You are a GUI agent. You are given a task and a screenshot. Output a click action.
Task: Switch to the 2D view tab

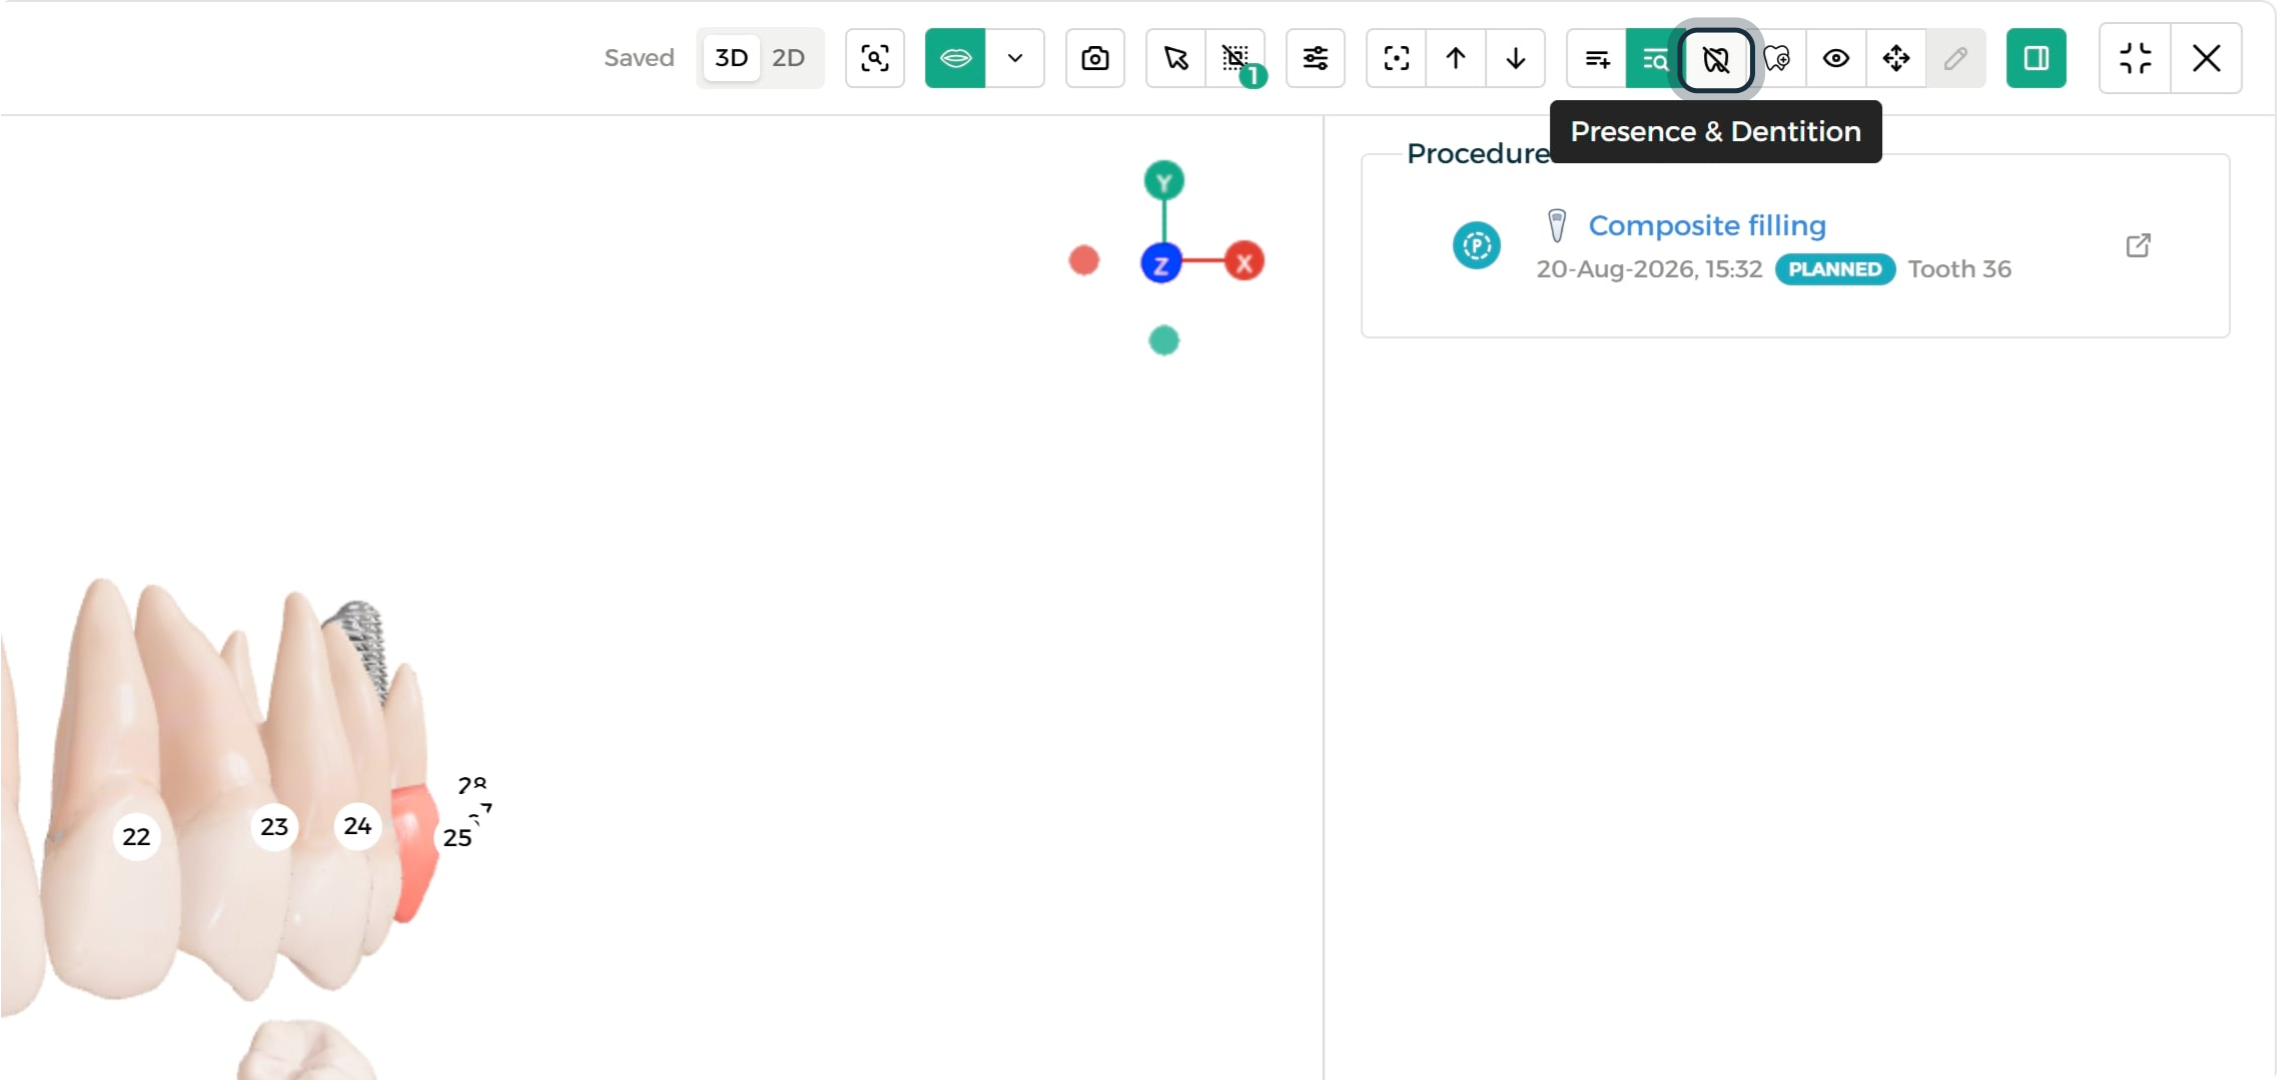coord(789,58)
